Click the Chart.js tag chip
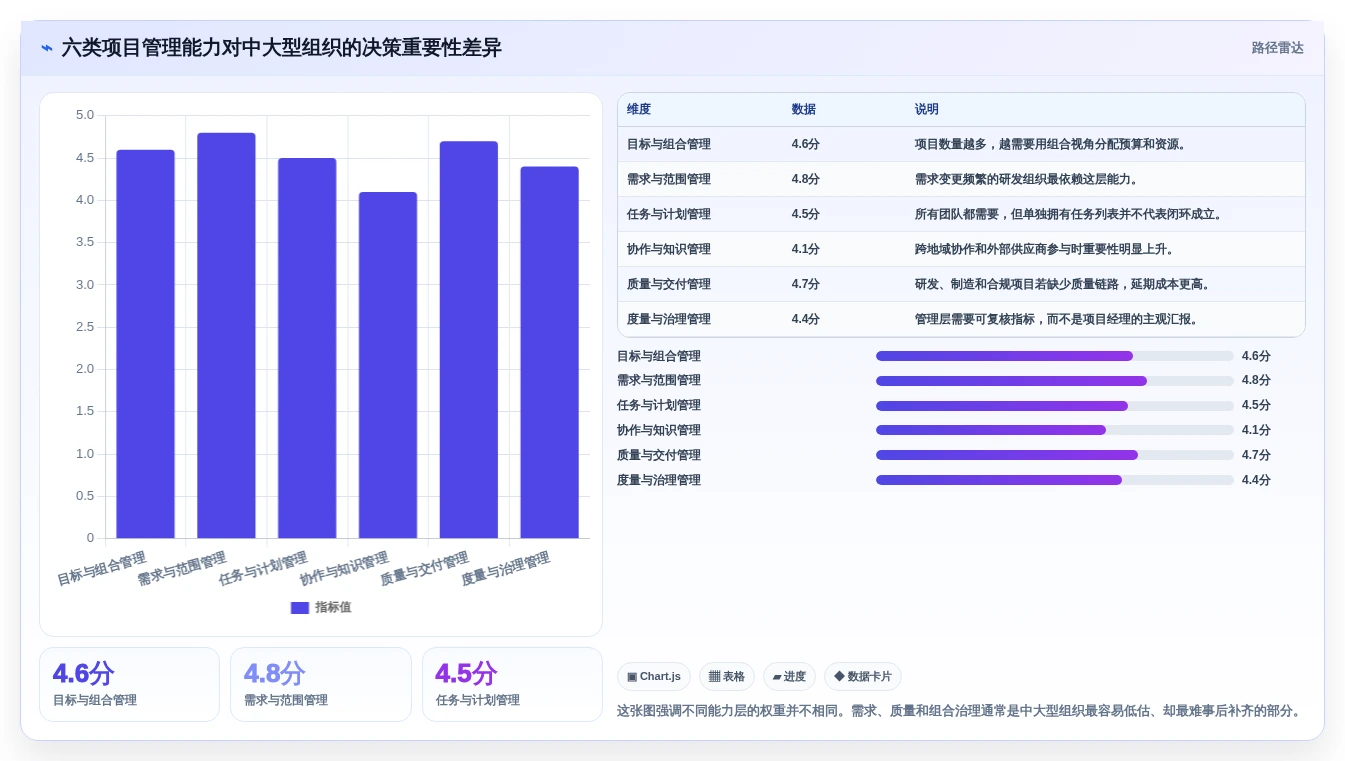Viewport: 1345px width, 761px height. coord(654,677)
